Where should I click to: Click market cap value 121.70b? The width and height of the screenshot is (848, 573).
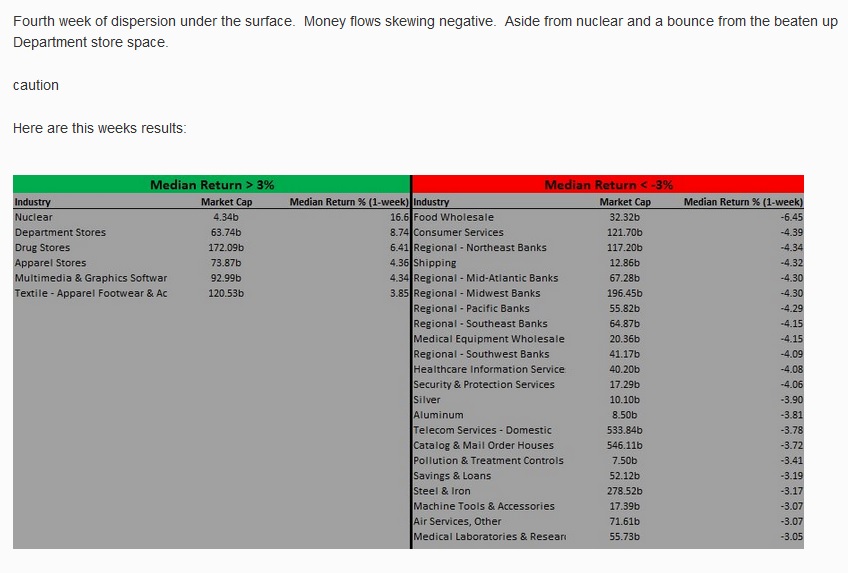point(624,232)
